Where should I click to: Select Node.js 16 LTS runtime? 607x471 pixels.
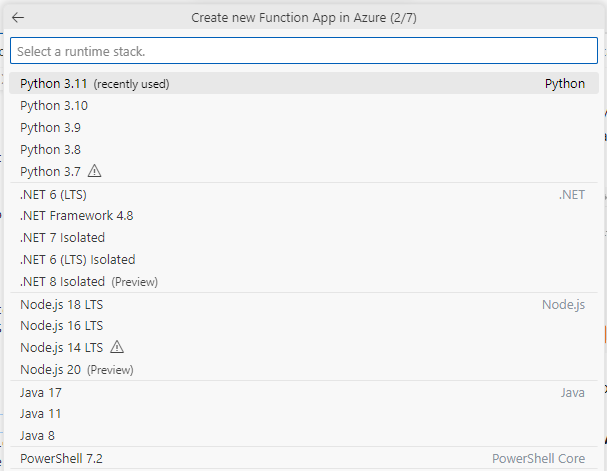pyautogui.click(x=304, y=325)
